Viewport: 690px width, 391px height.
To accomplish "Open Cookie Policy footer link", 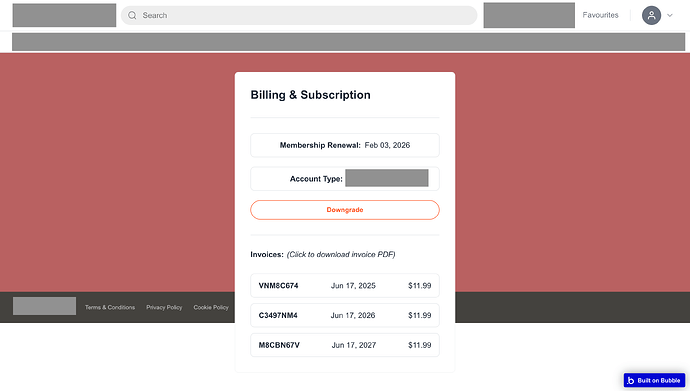I will point(211,307).
